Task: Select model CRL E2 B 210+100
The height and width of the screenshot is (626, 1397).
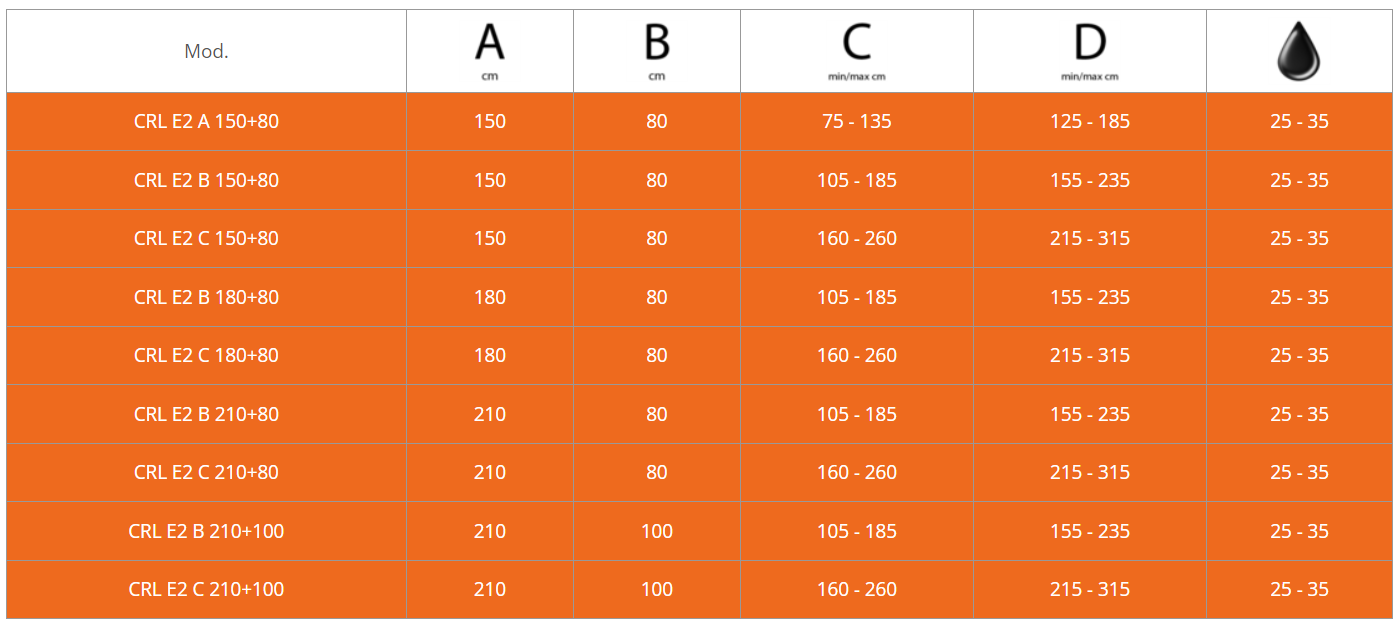Action: coord(206,531)
